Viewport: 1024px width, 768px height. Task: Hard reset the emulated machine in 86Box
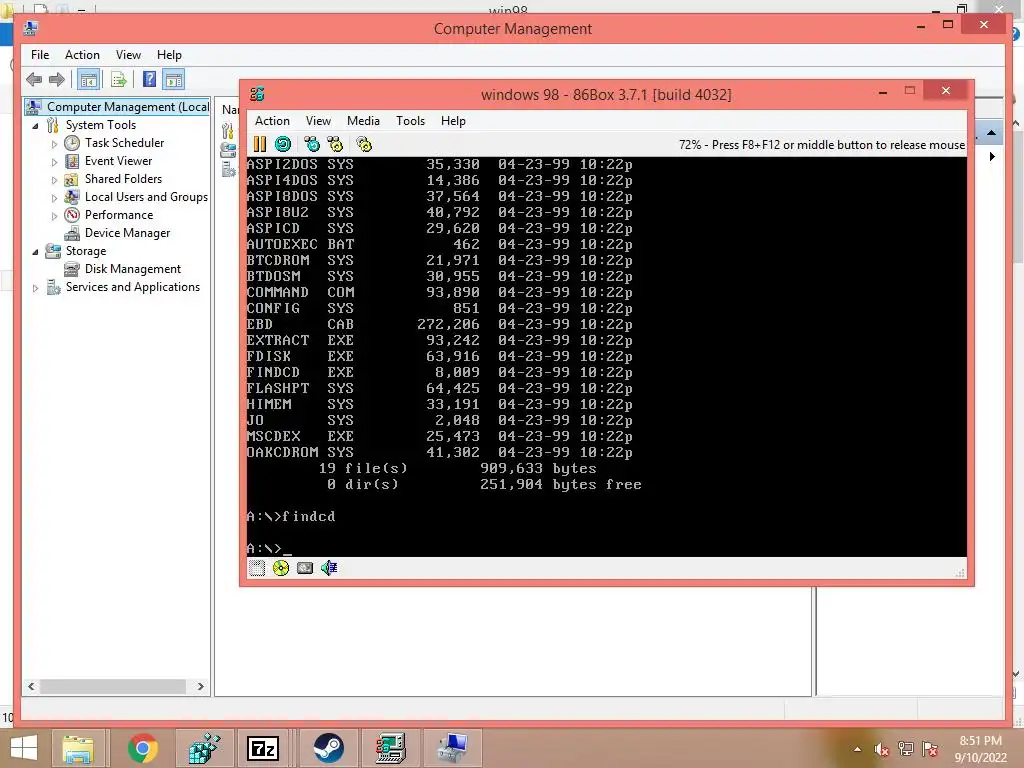(283, 144)
